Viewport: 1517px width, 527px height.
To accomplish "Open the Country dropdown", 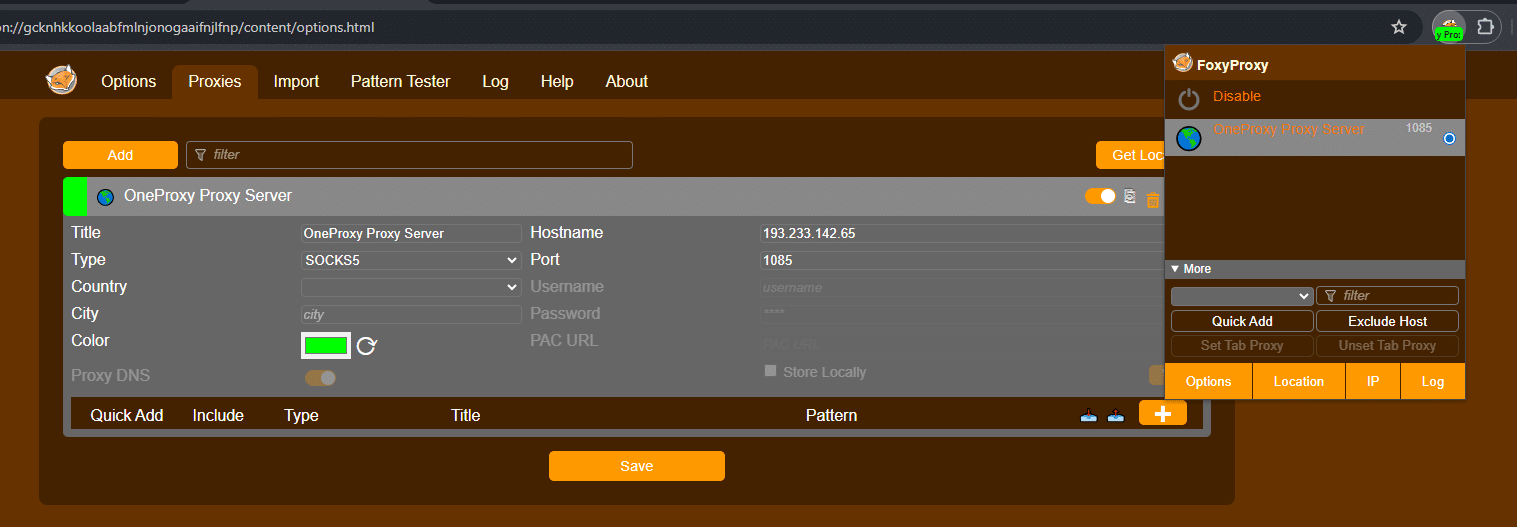I will pyautogui.click(x=411, y=287).
